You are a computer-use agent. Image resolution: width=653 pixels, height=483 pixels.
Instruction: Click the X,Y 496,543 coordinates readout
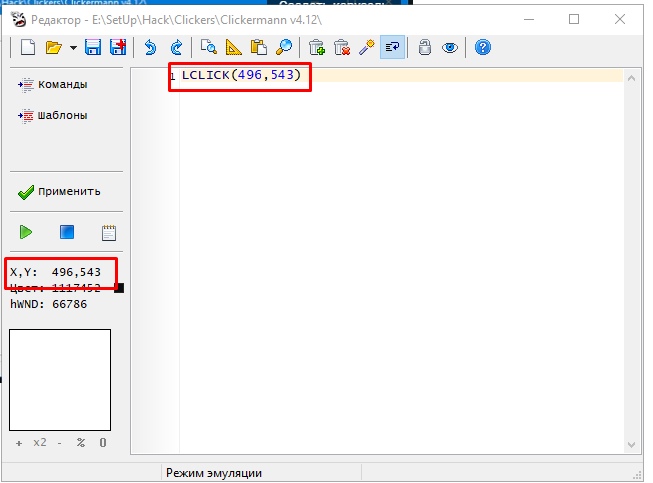coord(55,272)
